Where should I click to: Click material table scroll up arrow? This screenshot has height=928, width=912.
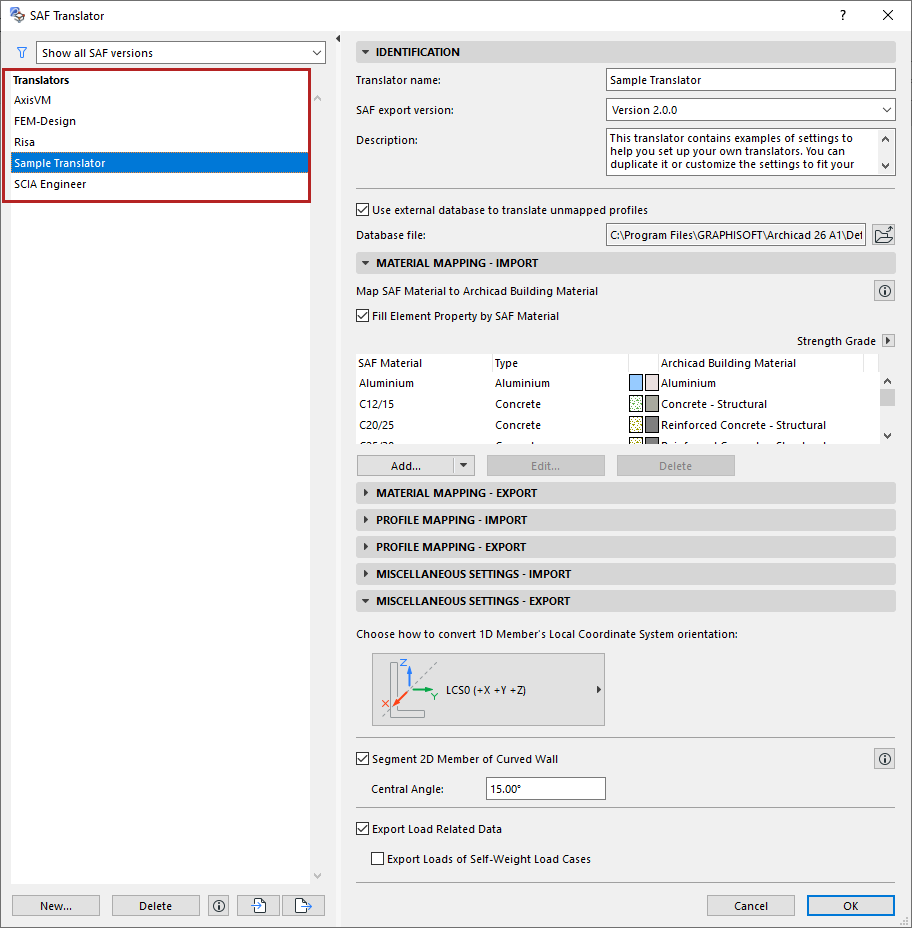pyautogui.click(x=887, y=381)
